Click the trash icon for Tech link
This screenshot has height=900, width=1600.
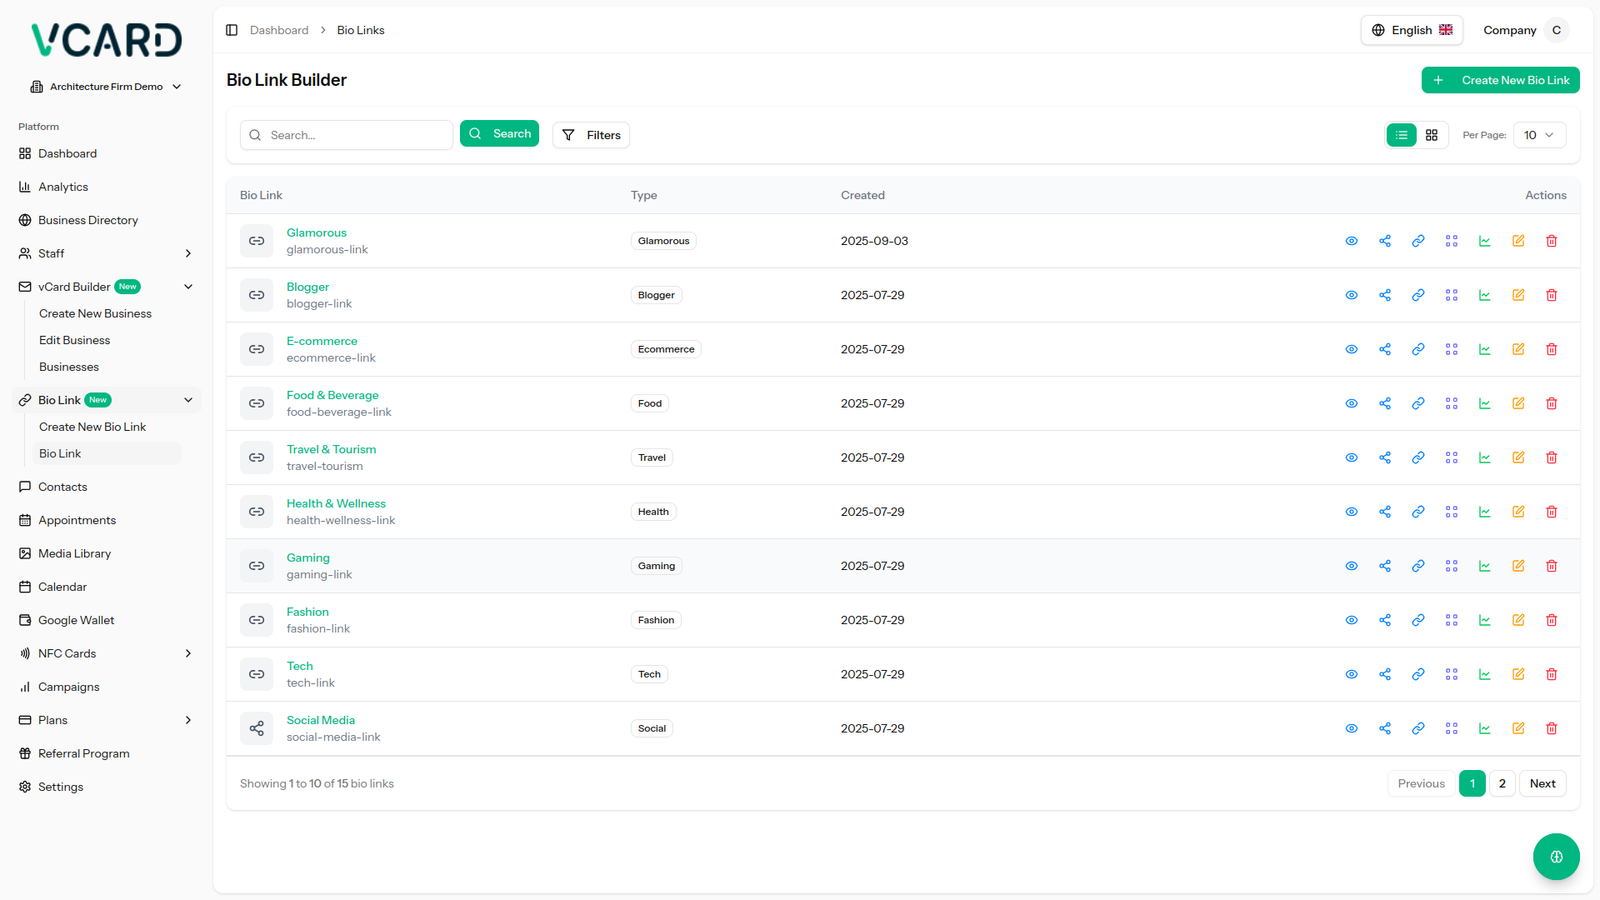[1551, 674]
